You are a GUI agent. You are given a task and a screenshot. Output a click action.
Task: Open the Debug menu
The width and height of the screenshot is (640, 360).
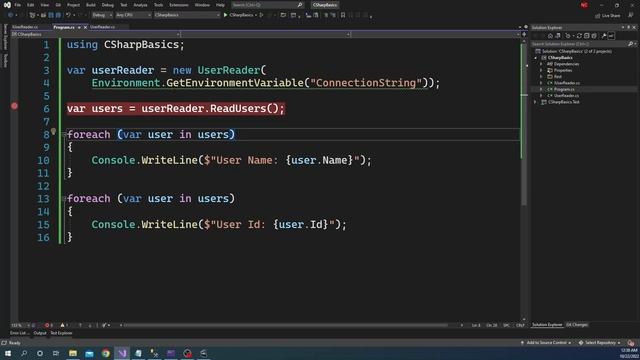[108, 5]
